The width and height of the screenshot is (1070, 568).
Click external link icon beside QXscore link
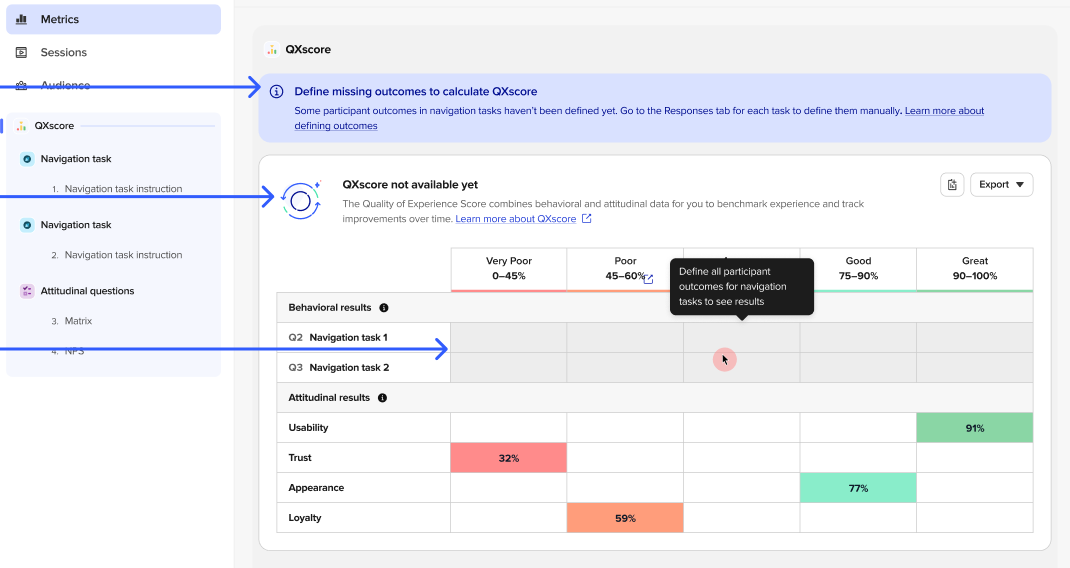pos(586,218)
